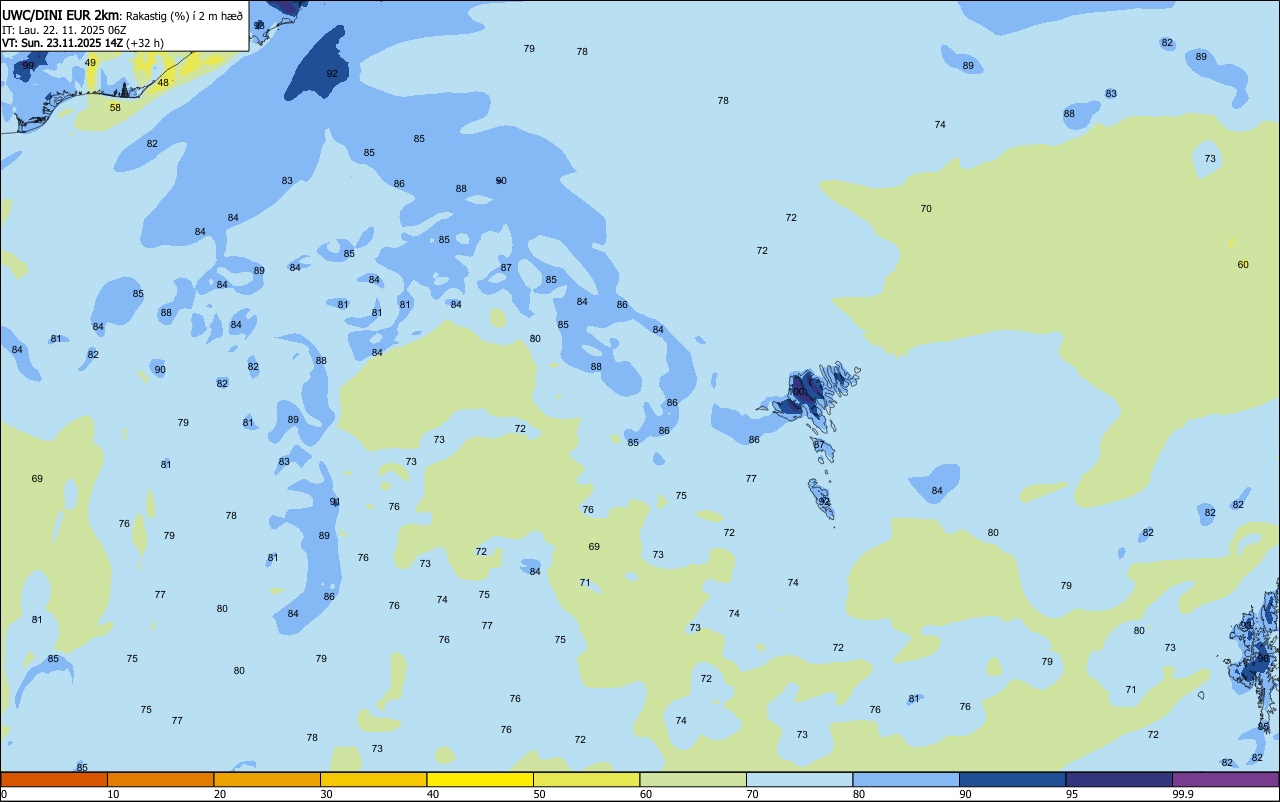Click the map value '58'

tap(115, 108)
